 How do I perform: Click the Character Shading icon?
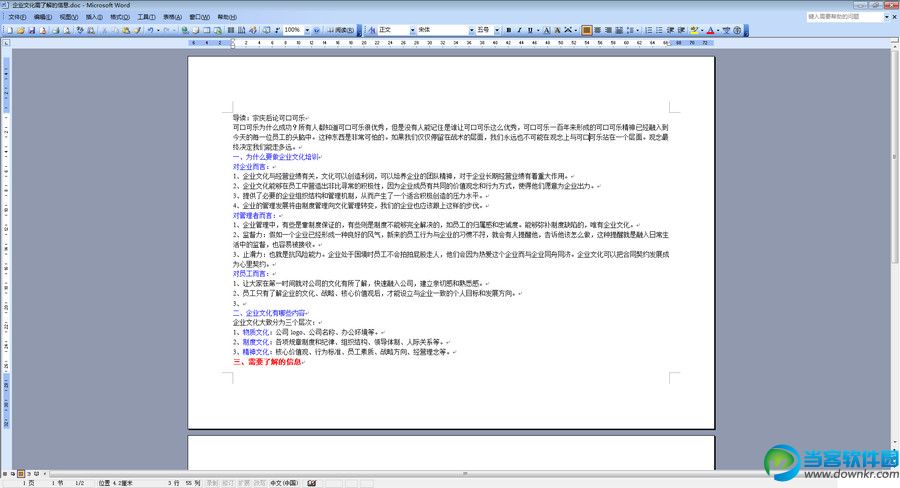557,30
